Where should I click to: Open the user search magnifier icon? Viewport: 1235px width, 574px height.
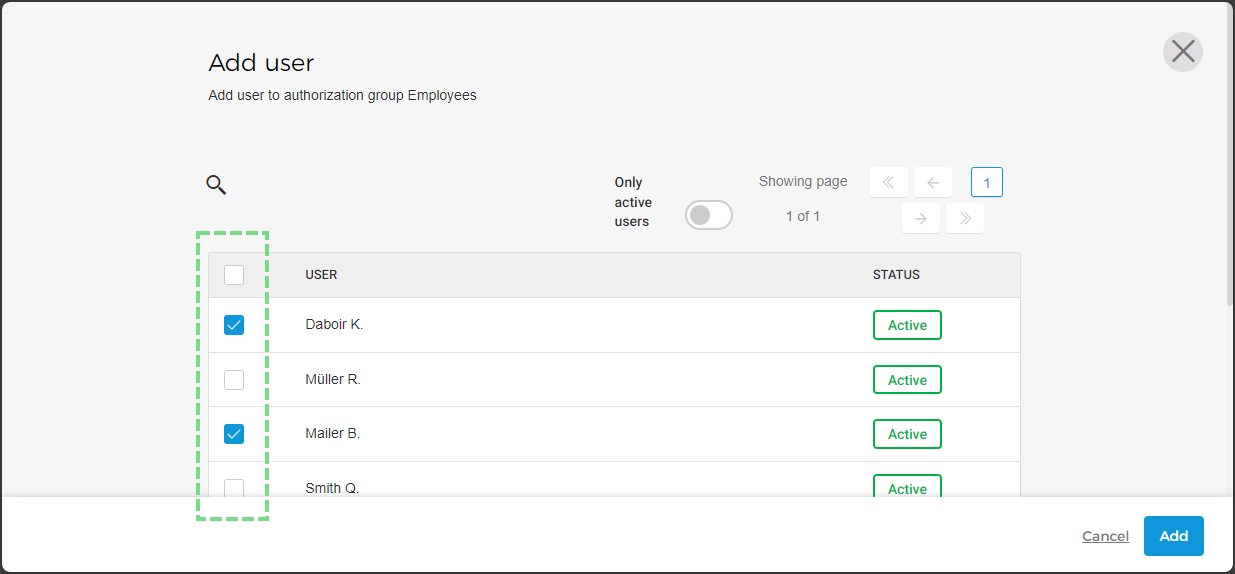(x=216, y=184)
